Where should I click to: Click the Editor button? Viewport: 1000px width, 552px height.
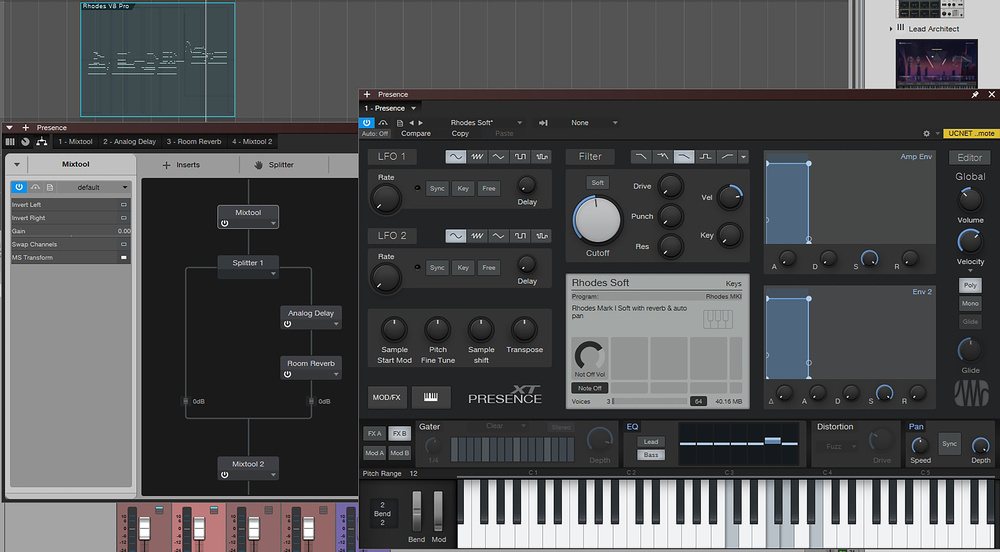coord(969,157)
